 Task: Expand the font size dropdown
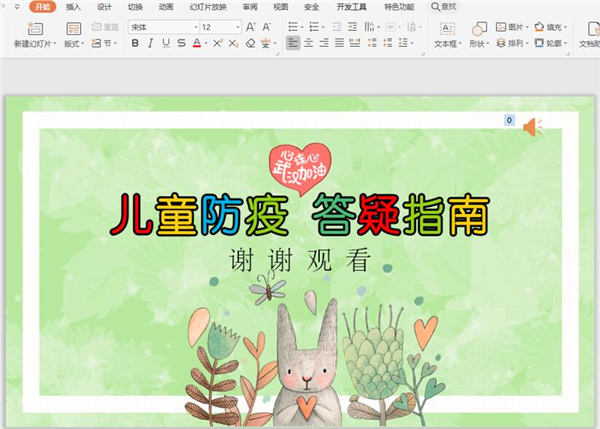click(x=237, y=27)
